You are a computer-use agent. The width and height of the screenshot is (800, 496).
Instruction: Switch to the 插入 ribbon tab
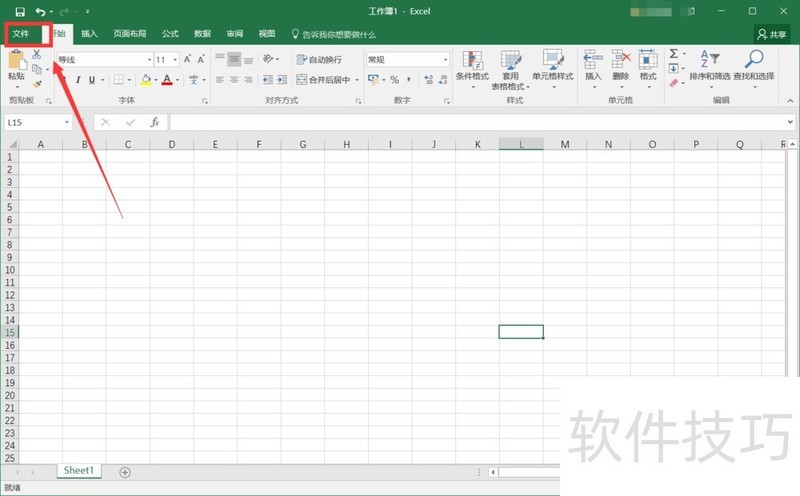[89, 34]
